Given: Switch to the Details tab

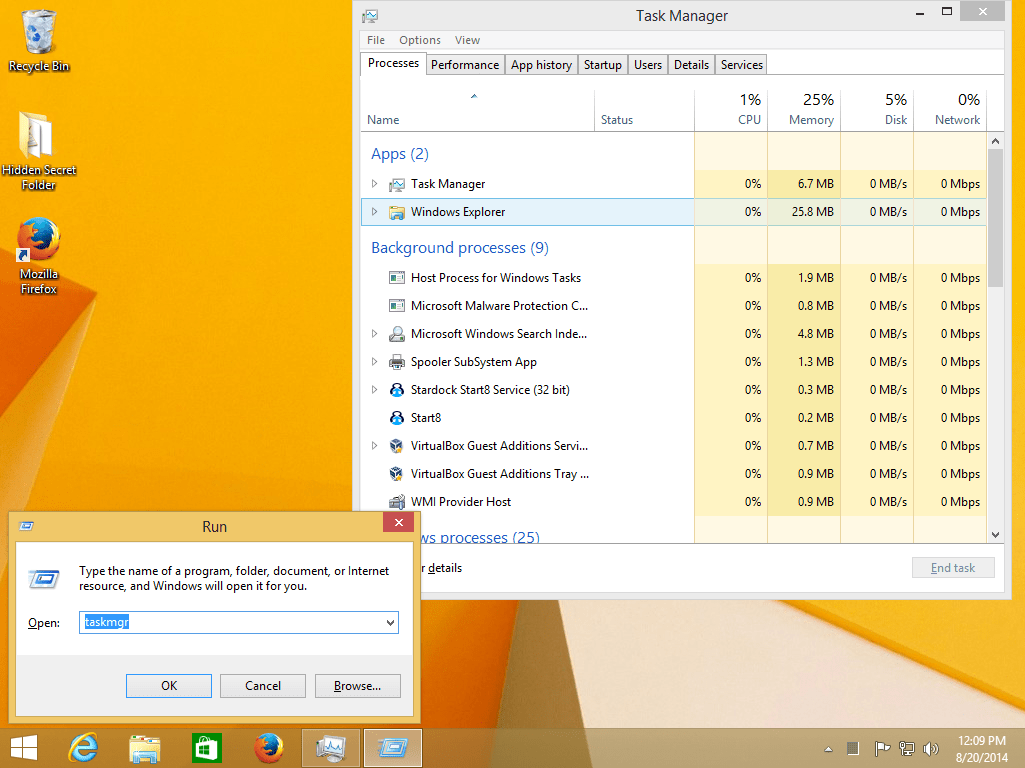Looking at the screenshot, I should pos(692,65).
